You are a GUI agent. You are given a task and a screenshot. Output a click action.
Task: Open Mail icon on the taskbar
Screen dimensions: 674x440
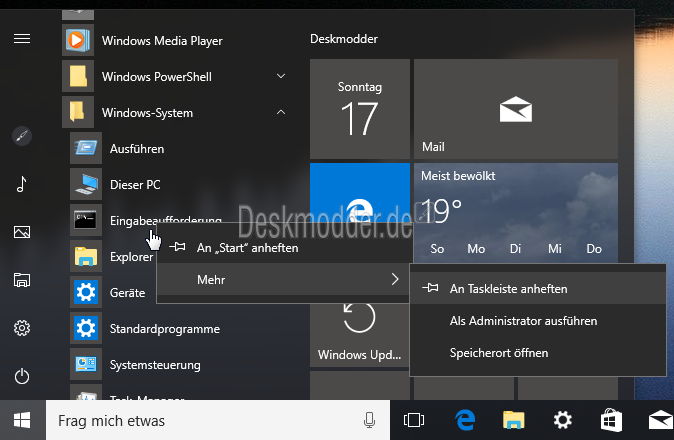pos(661,420)
